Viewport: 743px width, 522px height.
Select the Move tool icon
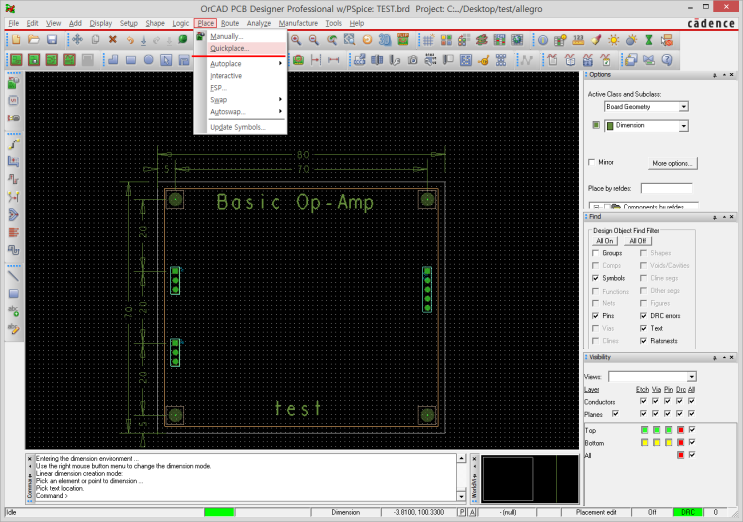point(76,40)
